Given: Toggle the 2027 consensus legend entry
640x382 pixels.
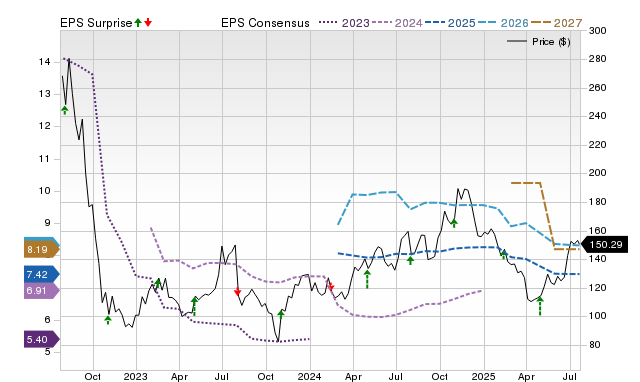Looking at the screenshot, I should pos(557,23).
